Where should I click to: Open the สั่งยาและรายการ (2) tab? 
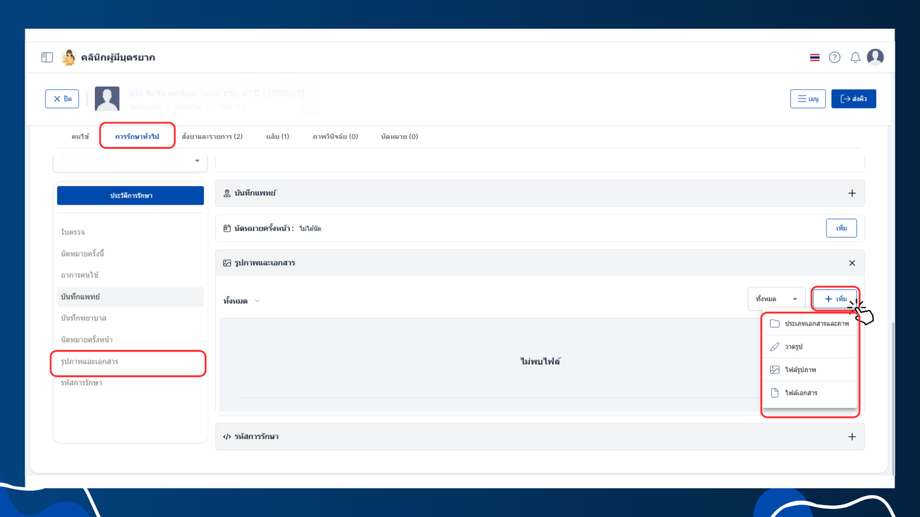(x=212, y=136)
